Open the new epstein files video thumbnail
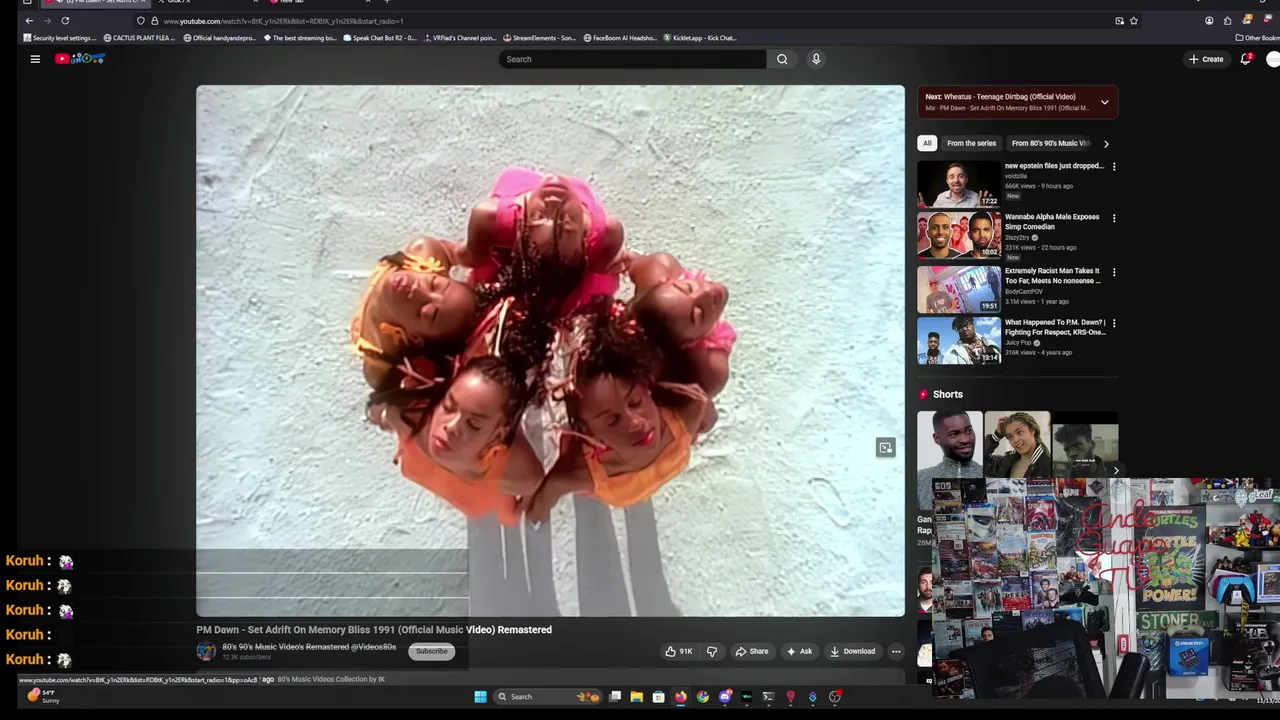This screenshot has height=720, width=1280. tap(959, 184)
